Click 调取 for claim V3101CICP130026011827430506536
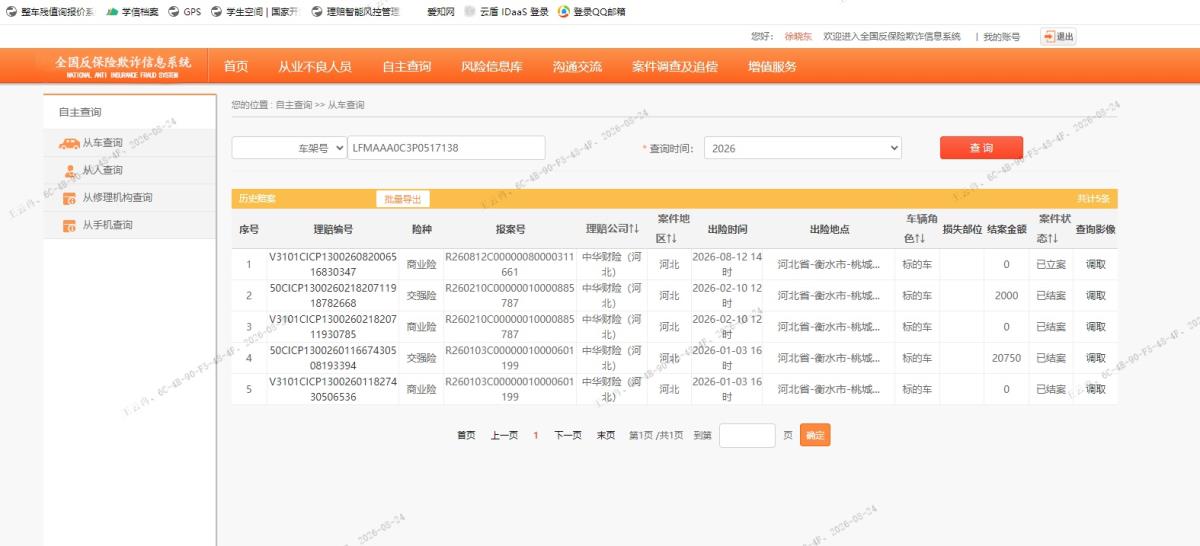 pyautogui.click(x=1096, y=389)
